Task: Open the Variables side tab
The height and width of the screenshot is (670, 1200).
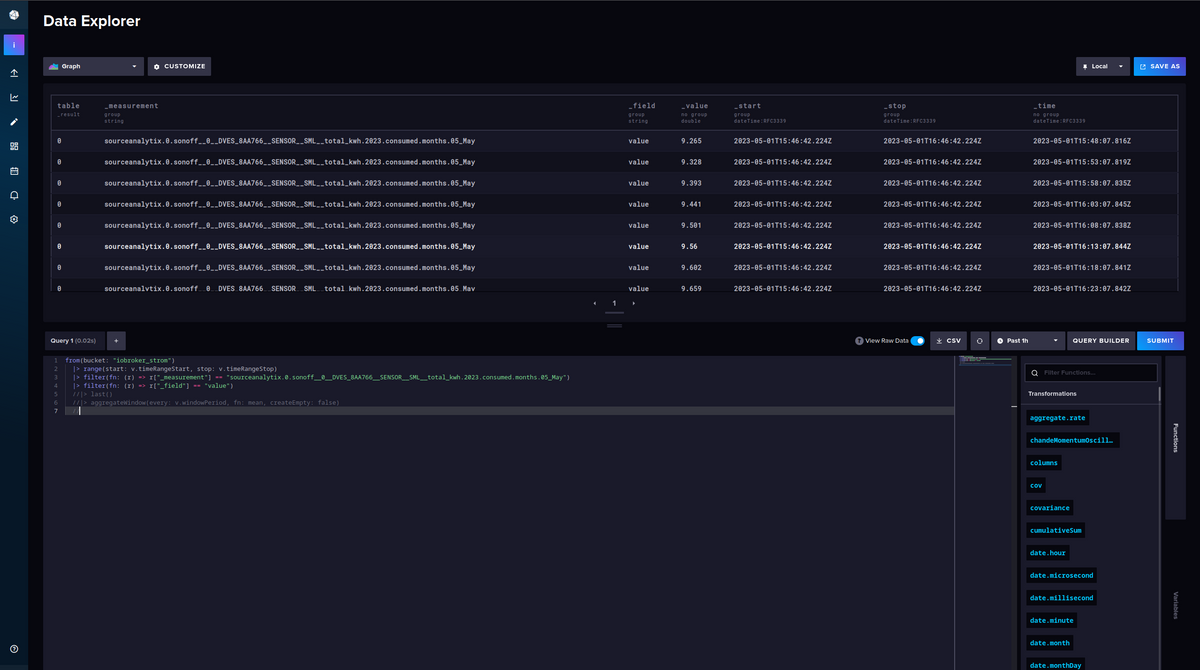Action: [x=1175, y=604]
